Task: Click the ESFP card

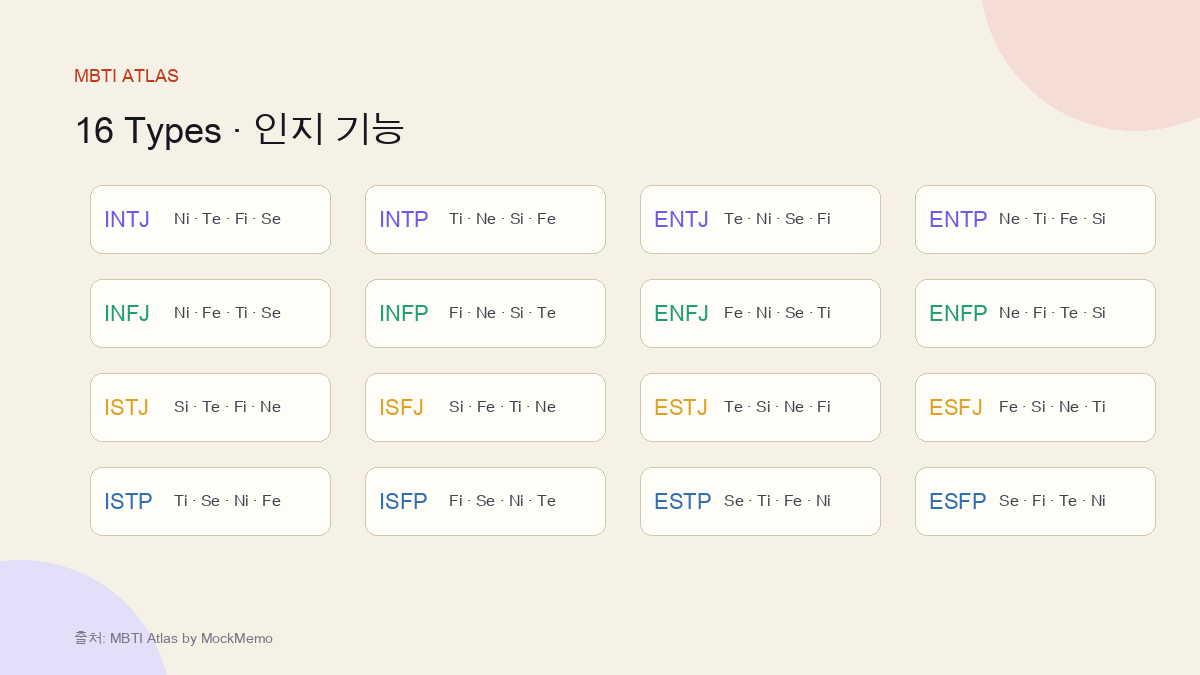Action: tap(1035, 501)
